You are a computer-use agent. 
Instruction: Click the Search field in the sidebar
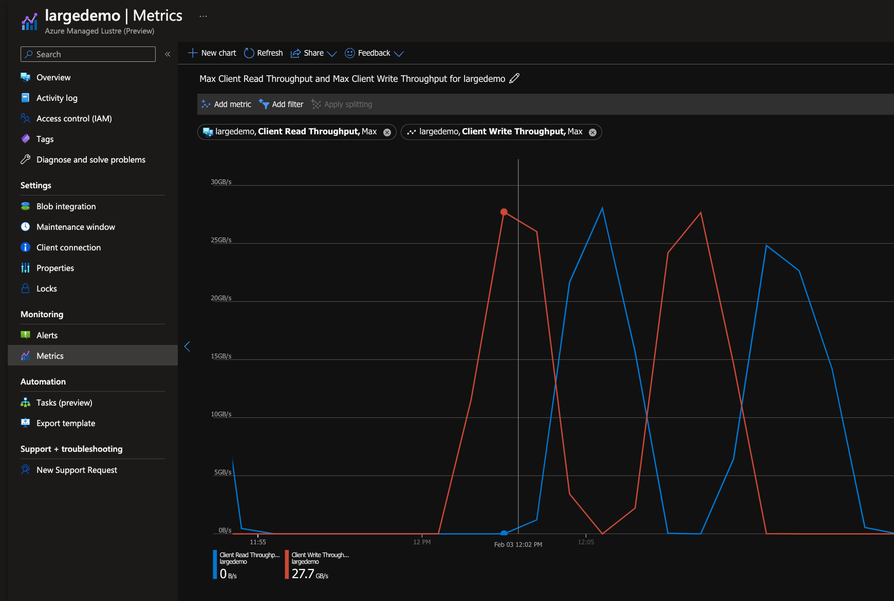coord(88,54)
